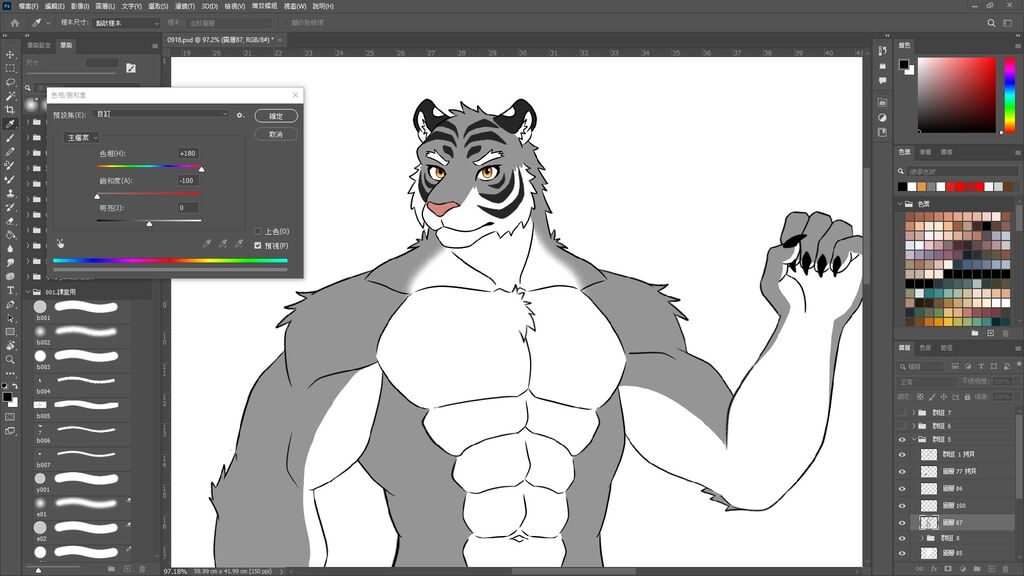Expand the 群組 7 layer group
Viewport: 1024px width, 576px height.
click(915, 412)
